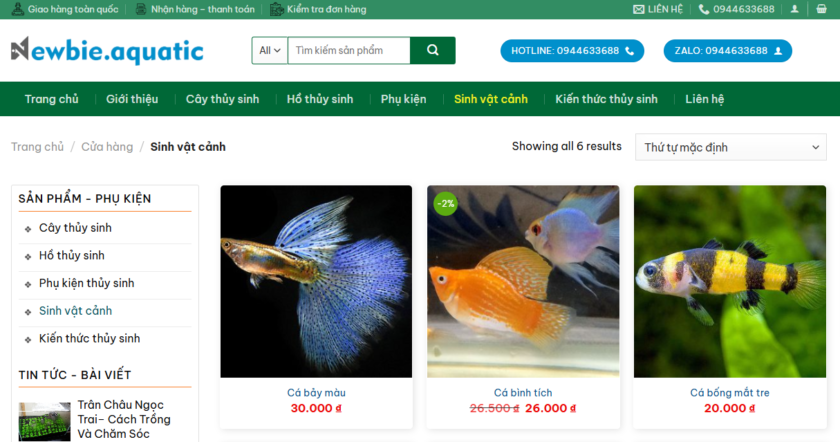The height and width of the screenshot is (442, 840).
Task: Go to the Phụ kiện menu item
Action: pyautogui.click(x=403, y=99)
